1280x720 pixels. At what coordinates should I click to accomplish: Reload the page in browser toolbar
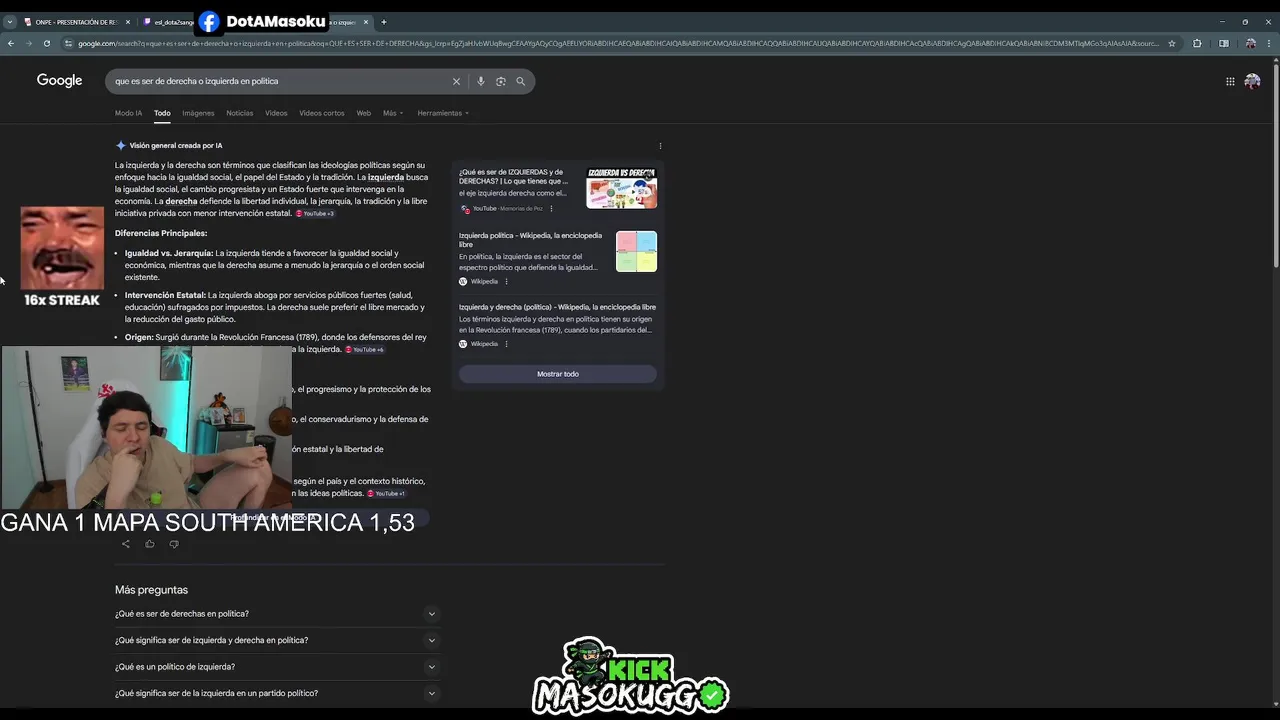pos(46,43)
